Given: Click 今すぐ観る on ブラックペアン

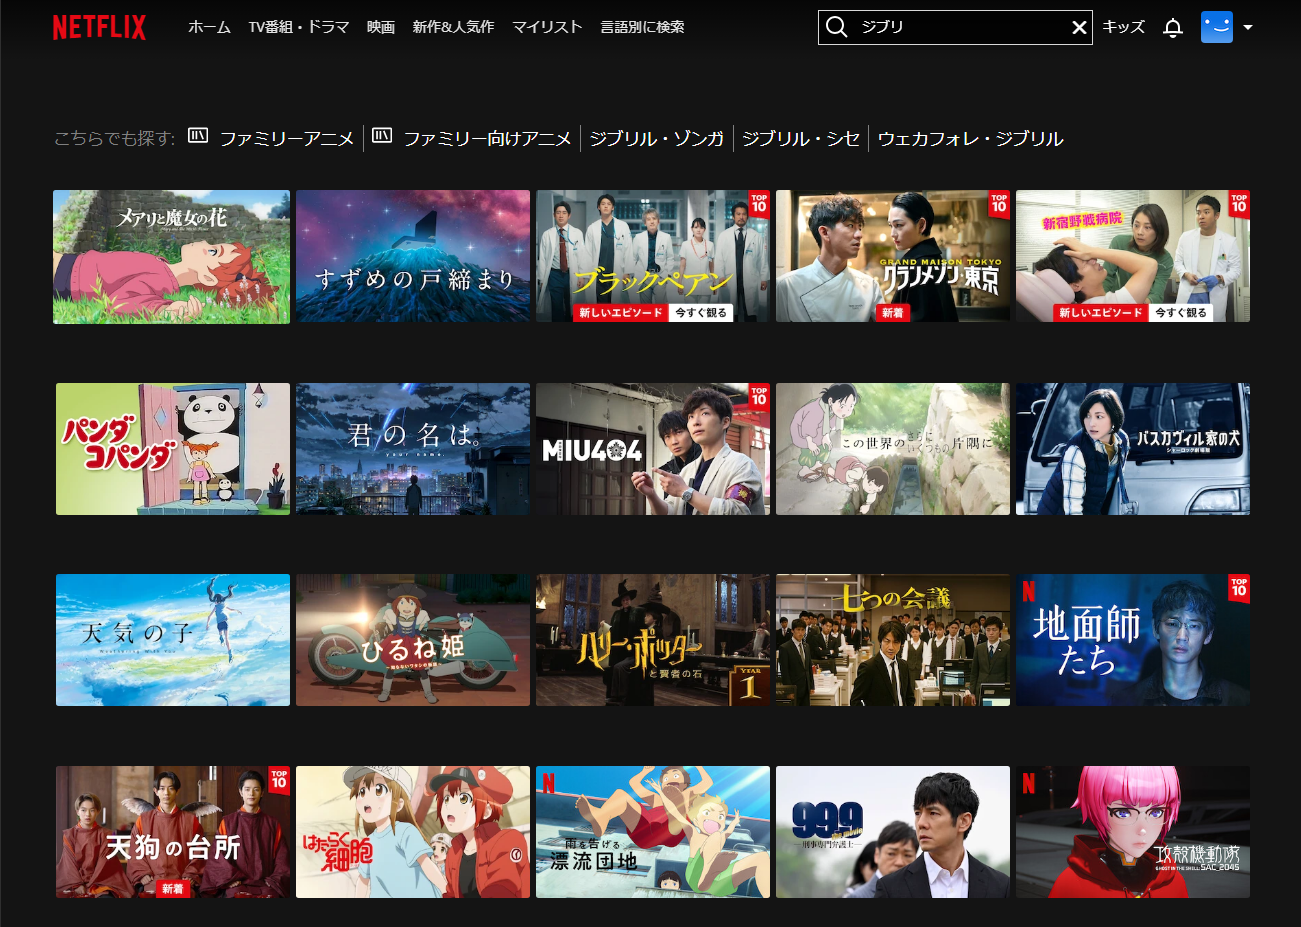Looking at the screenshot, I should (x=702, y=313).
